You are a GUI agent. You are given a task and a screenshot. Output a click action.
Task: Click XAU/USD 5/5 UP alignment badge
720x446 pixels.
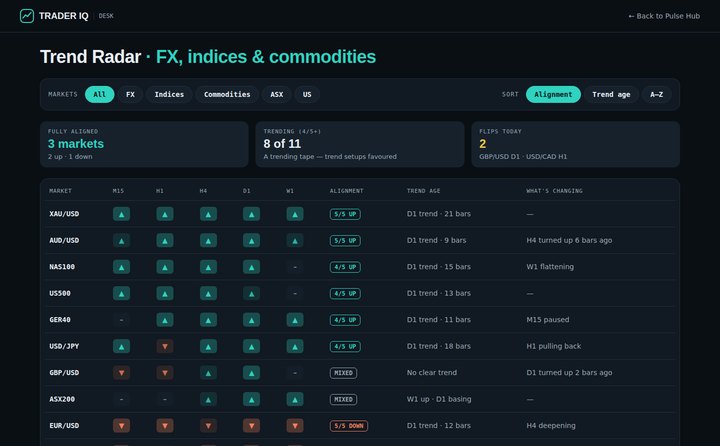point(345,214)
